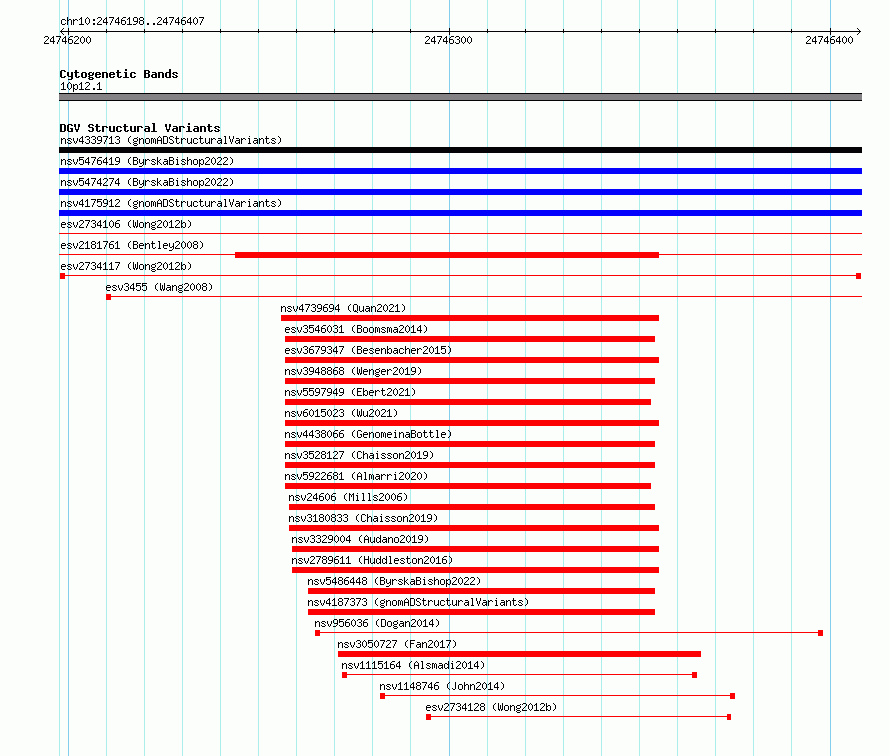Click the esv2734106 Wong2012b label
Viewport: 890px width, 756px height.
pyautogui.click(x=126, y=224)
